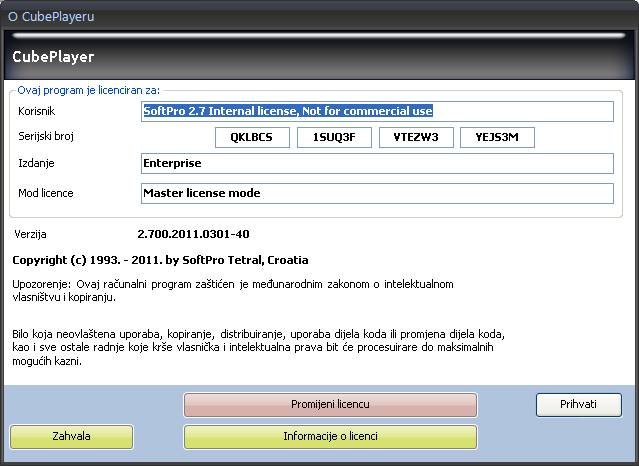Image resolution: width=639 pixels, height=466 pixels.
Task: Click serial number box 1SUQ3F
Action: click(334, 137)
